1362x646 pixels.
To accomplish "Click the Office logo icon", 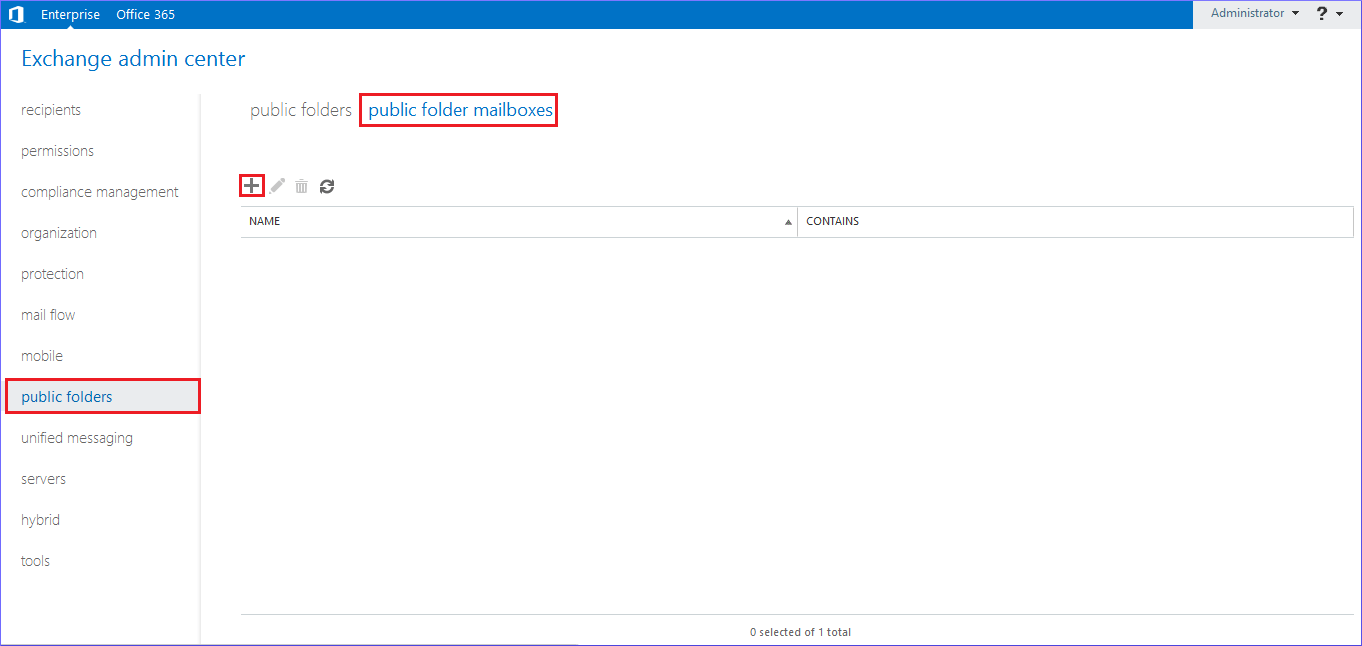I will click(16, 14).
